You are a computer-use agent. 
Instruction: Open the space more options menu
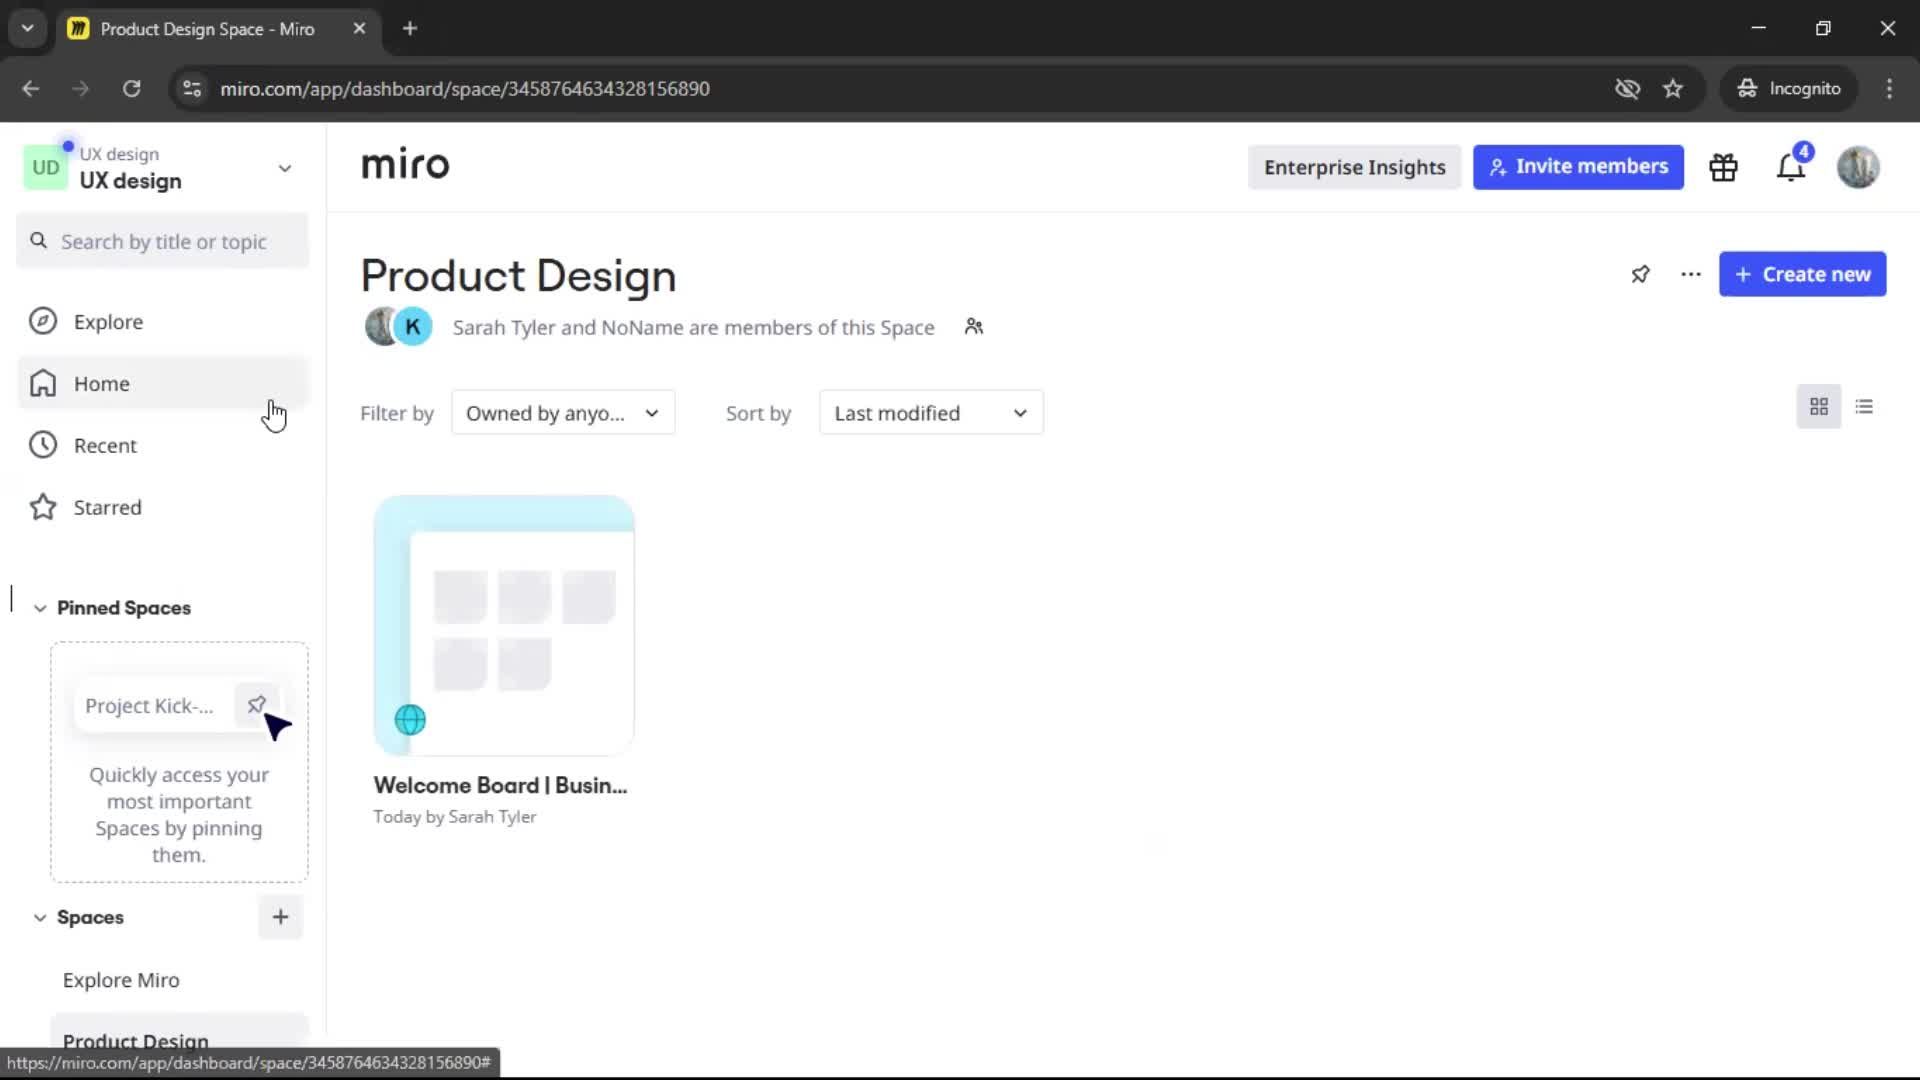click(x=1691, y=274)
